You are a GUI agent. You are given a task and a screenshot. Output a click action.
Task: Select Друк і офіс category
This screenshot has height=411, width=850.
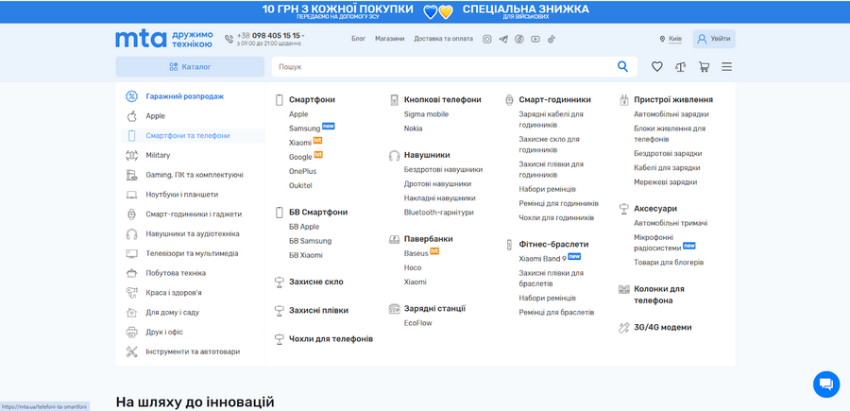click(164, 332)
